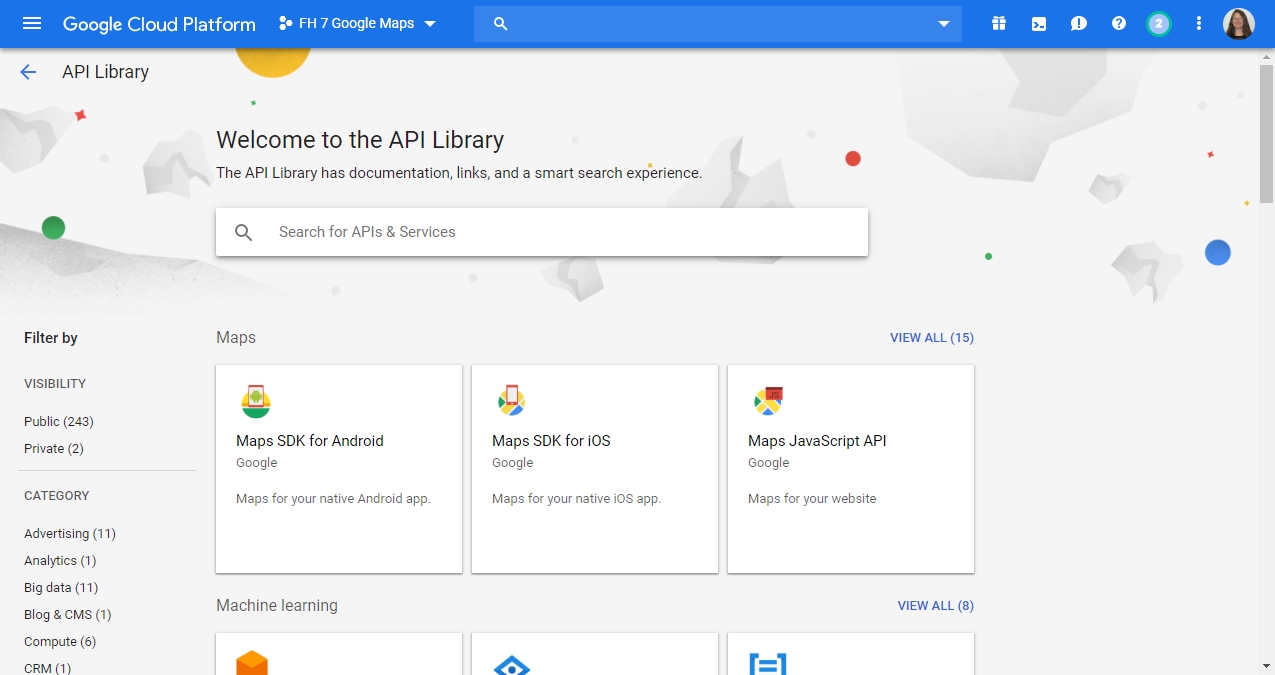
Task: Filter by Big data (11) category
Action: (x=61, y=588)
